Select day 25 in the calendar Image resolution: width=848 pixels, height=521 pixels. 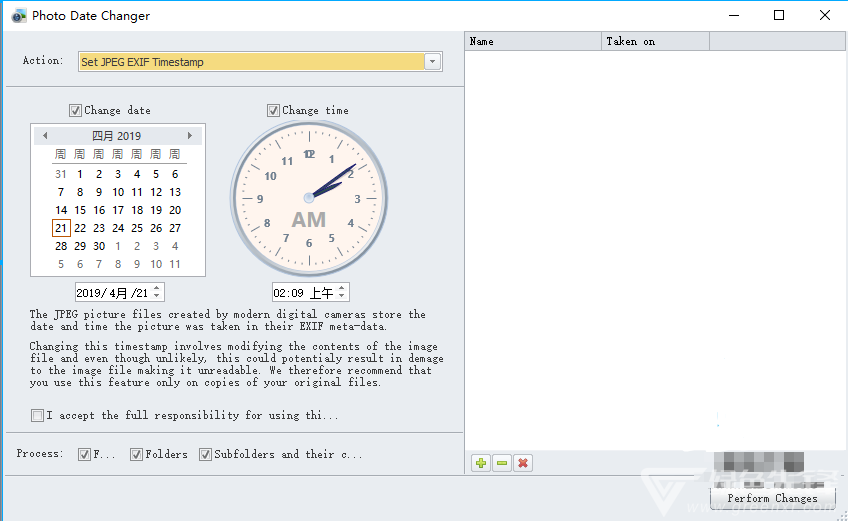click(137, 228)
